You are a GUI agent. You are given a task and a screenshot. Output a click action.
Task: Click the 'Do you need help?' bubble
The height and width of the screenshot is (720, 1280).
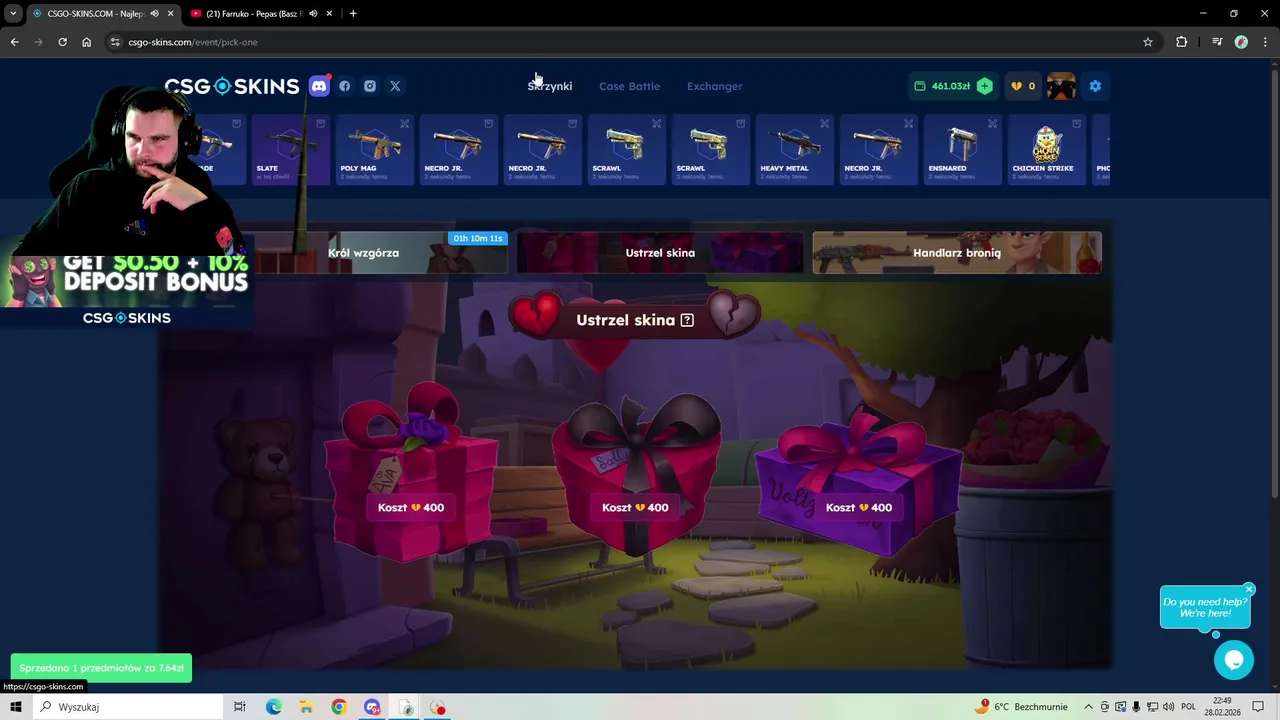[x=1205, y=607]
